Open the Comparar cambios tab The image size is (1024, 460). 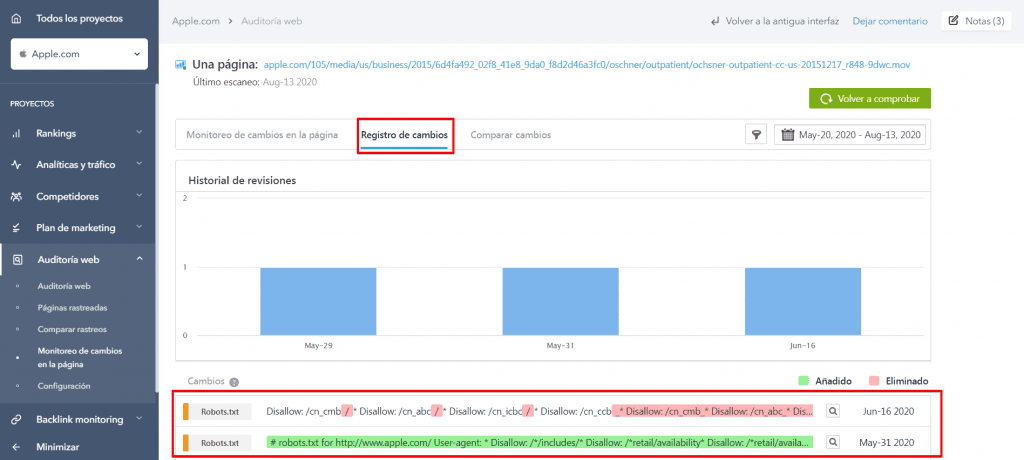pos(511,135)
